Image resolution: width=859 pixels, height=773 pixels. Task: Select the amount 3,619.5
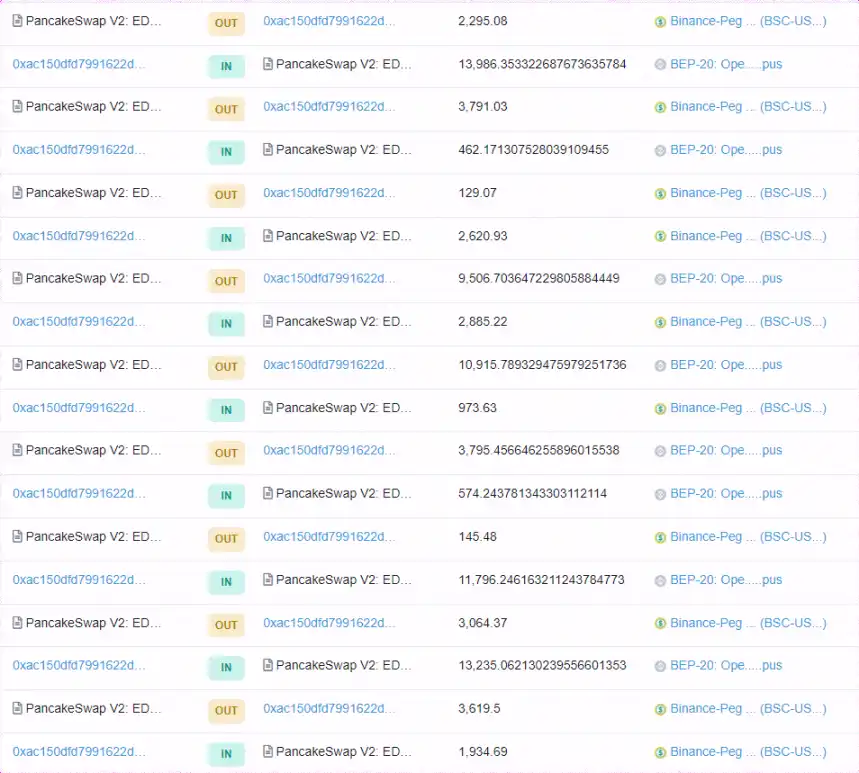pos(479,708)
